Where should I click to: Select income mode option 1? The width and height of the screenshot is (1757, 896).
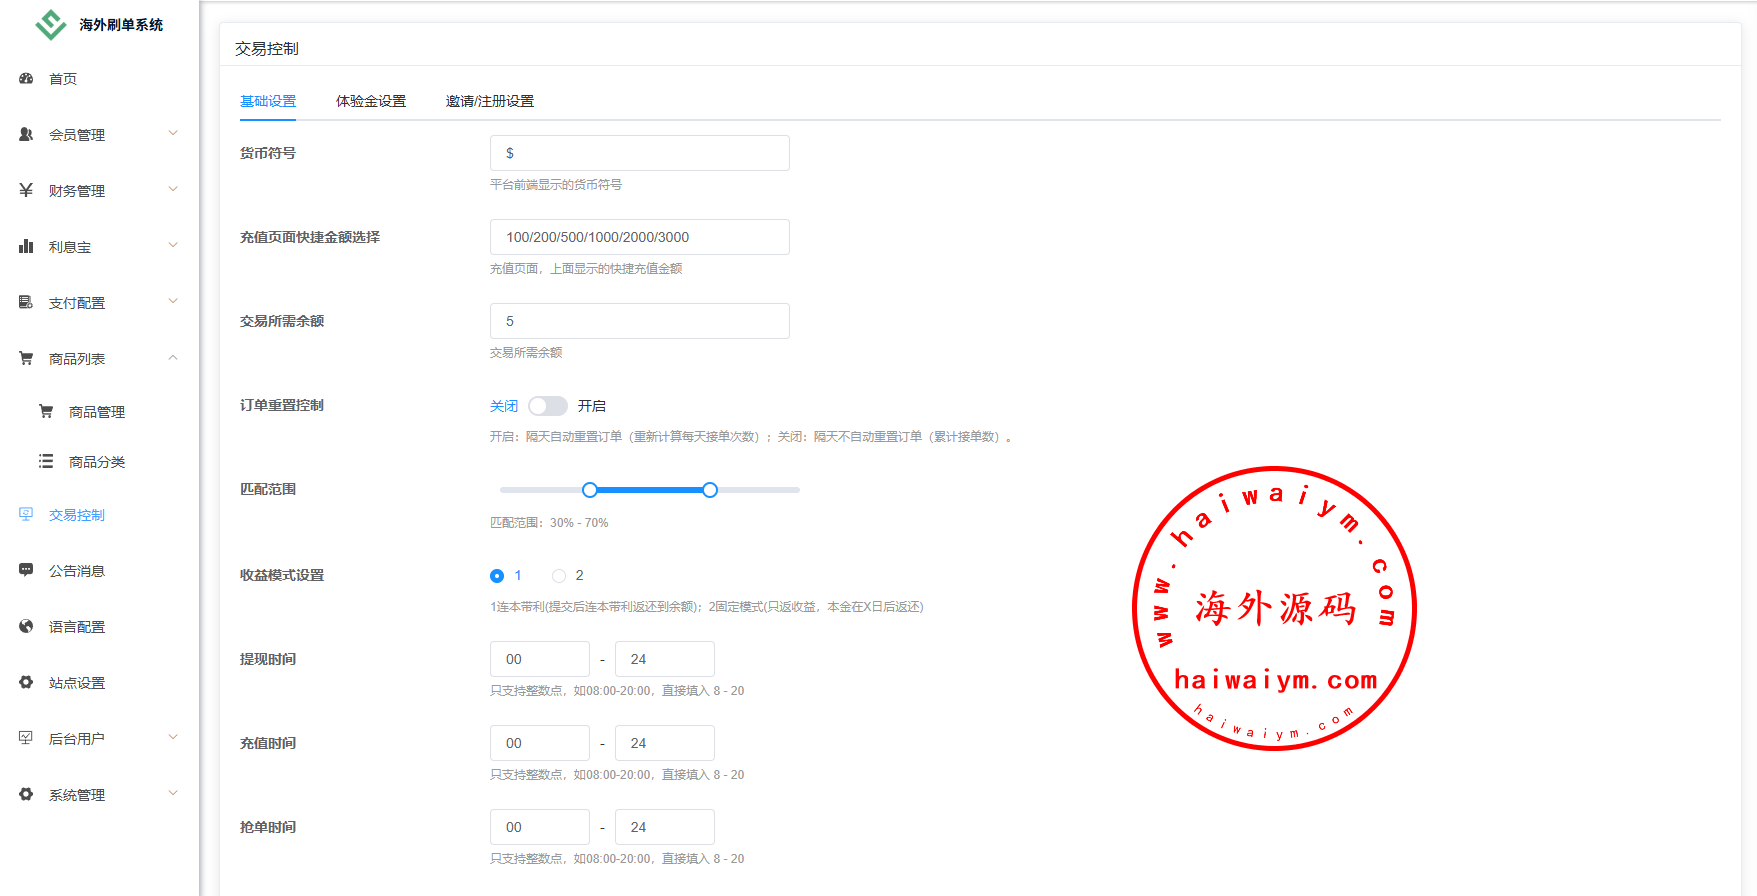click(x=497, y=576)
